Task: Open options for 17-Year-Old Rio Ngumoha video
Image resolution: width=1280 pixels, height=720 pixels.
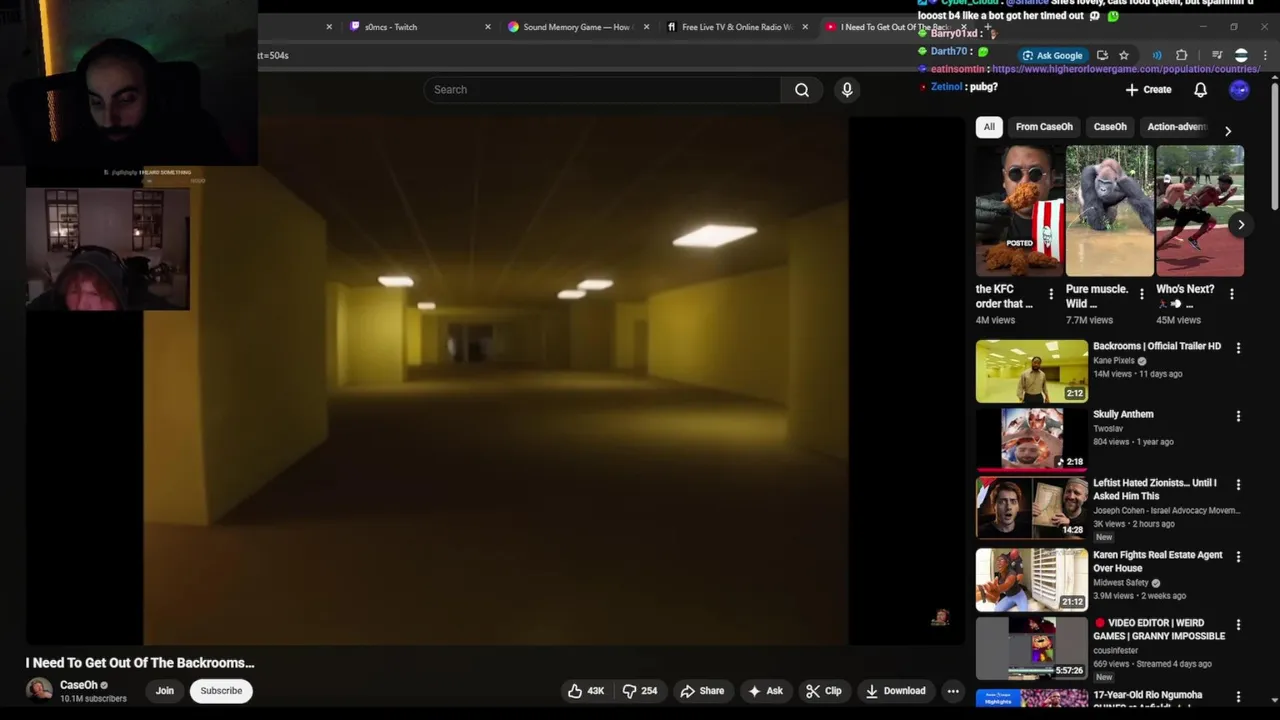Action: [x=1238, y=697]
